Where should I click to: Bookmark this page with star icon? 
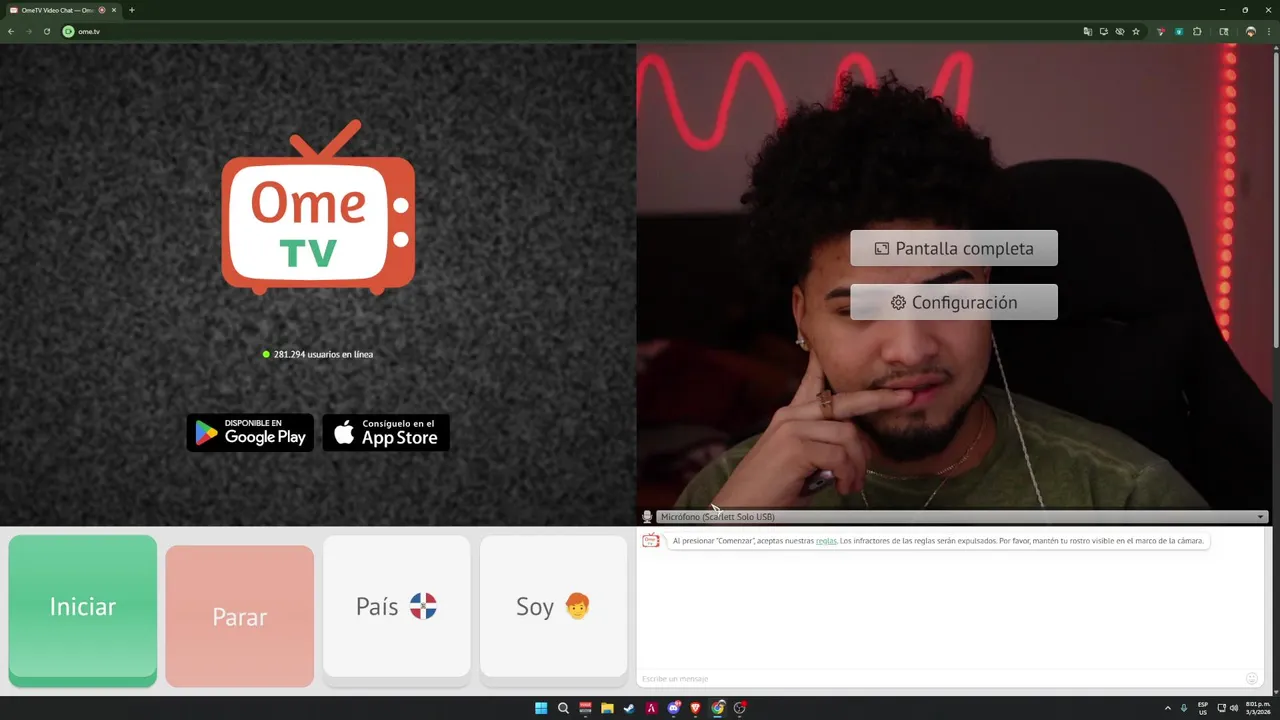pyautogui.click(x=1136, y=32)
